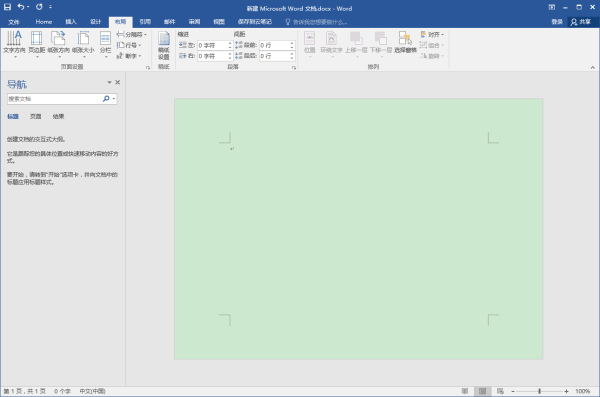
Task: Open the Margins (页边距) gallery
Action: click(x=36, y=44)
